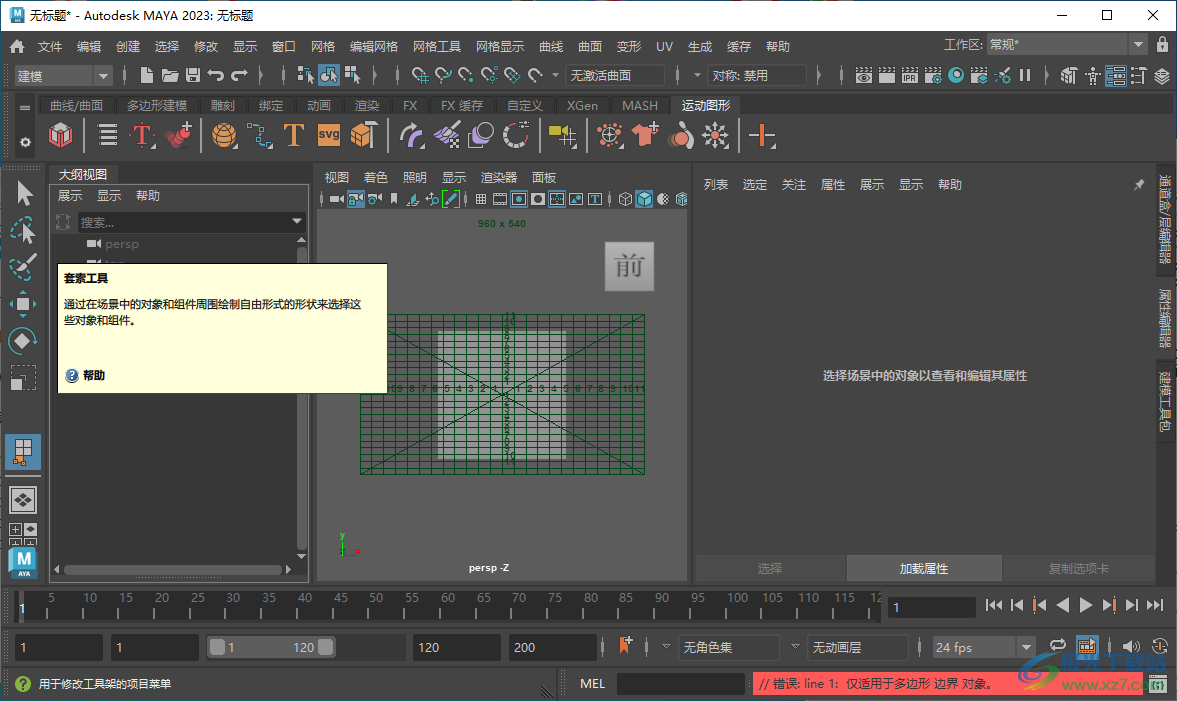Screen dimensions: 1177x701
Task: Toggle film gate in viewport
Action: 500,199
